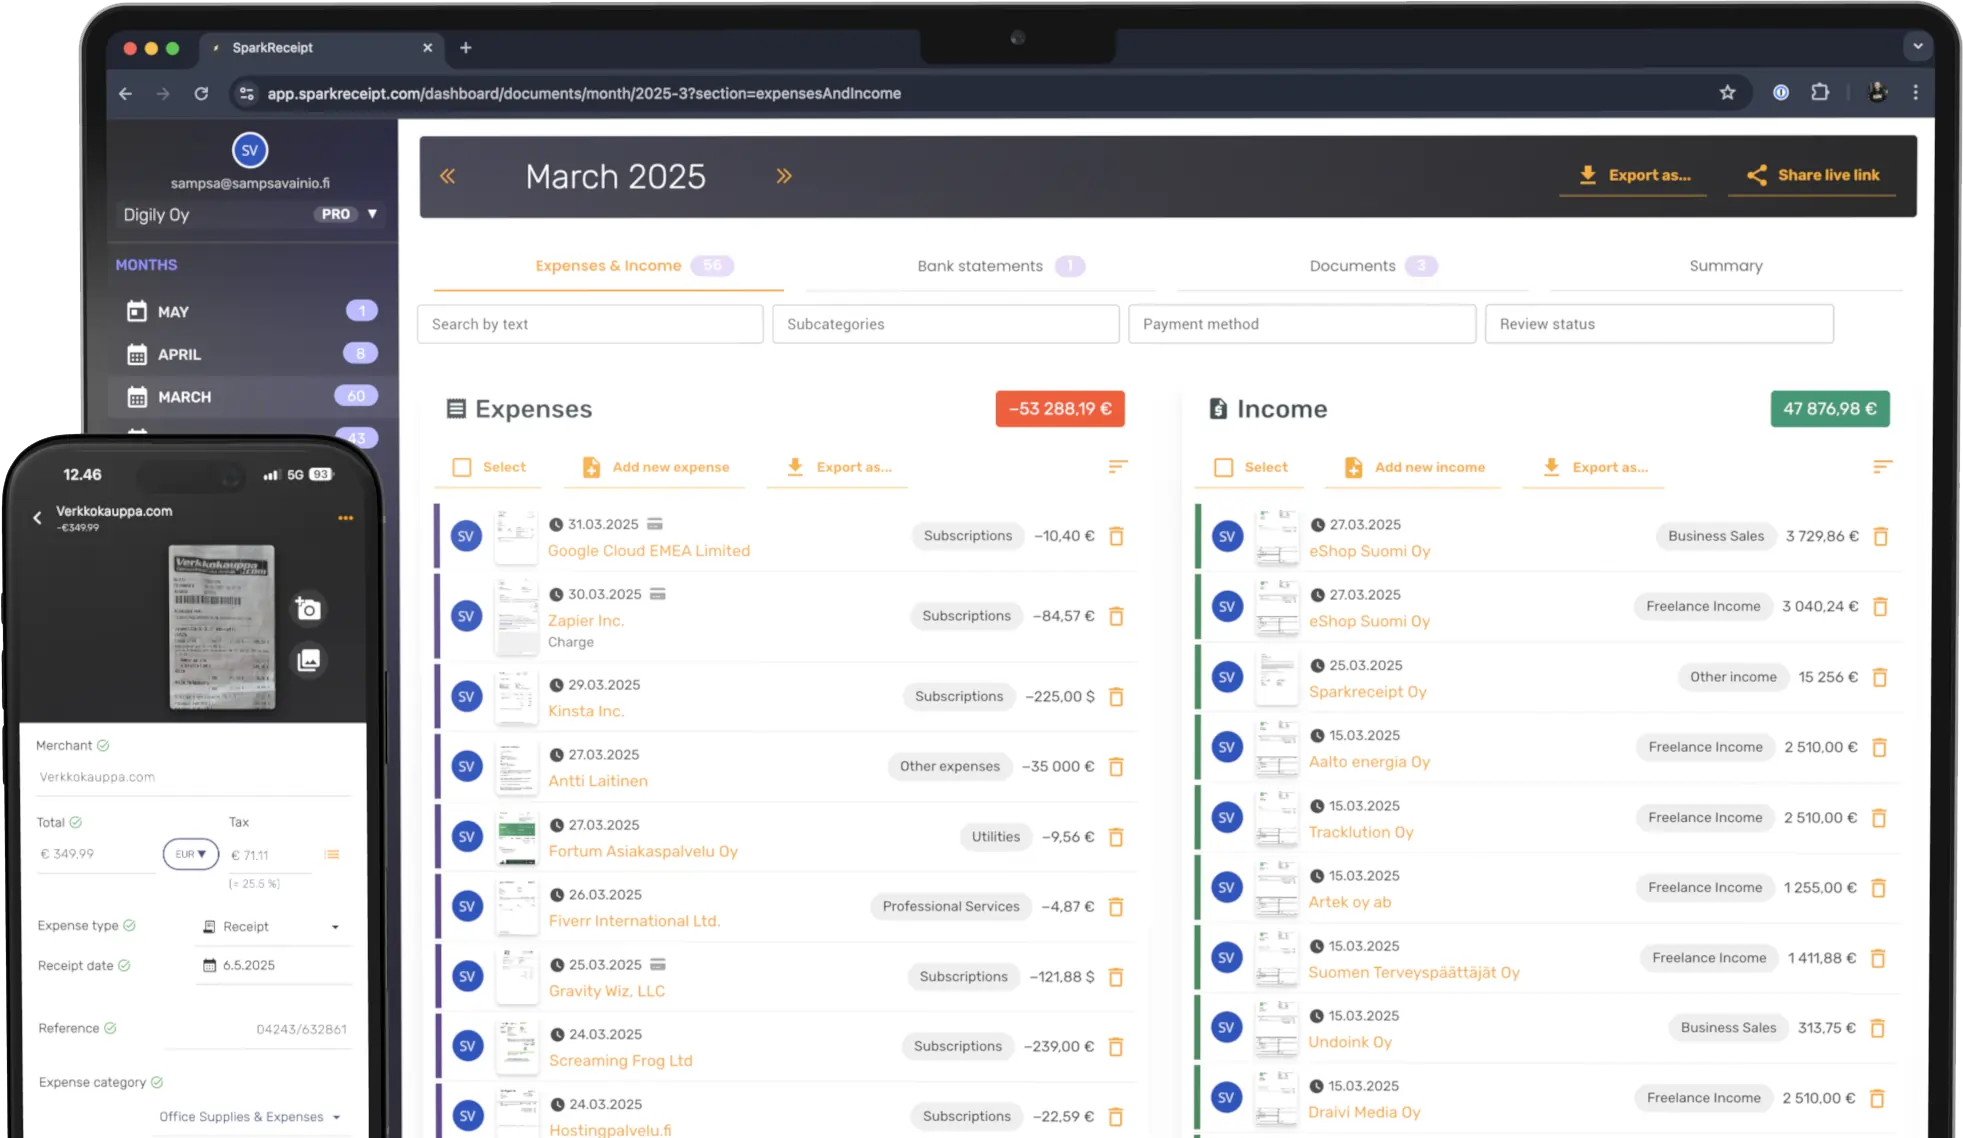Tap the gallery image icon on phone

309,660
